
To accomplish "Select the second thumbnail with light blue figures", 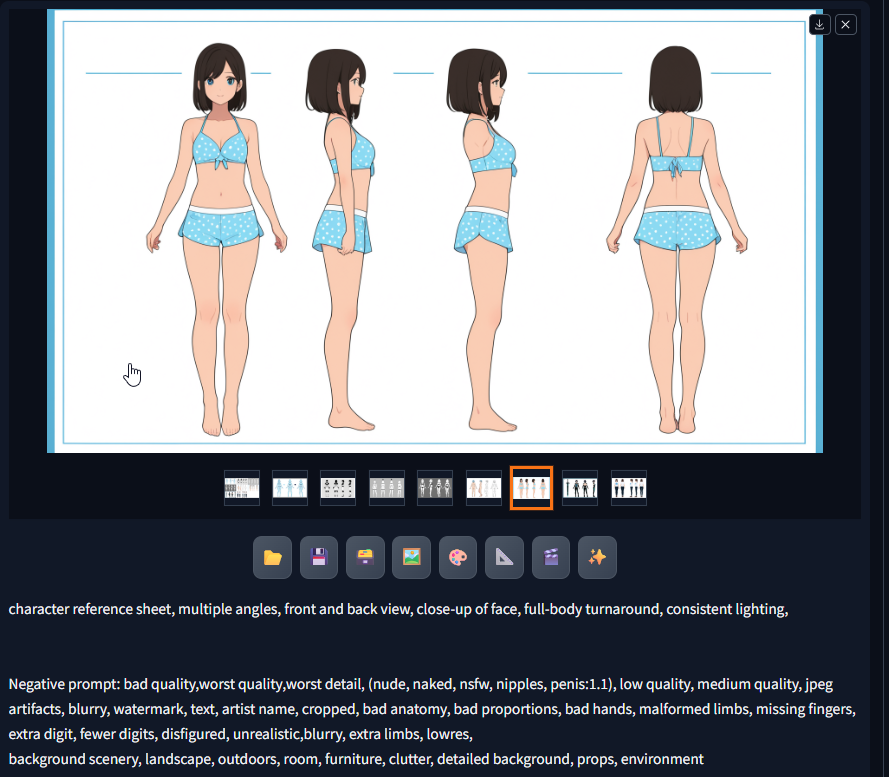I will [290, 488].
